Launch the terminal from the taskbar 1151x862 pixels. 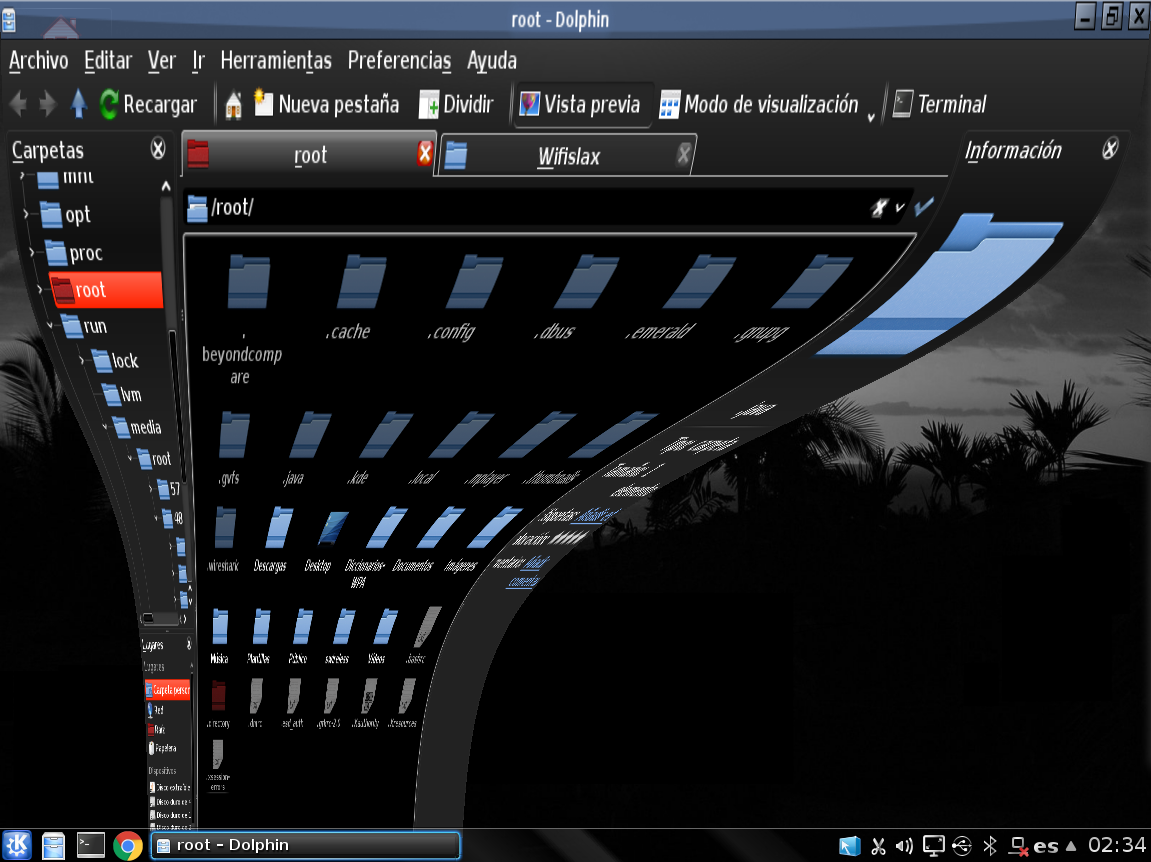click(90, 845)
